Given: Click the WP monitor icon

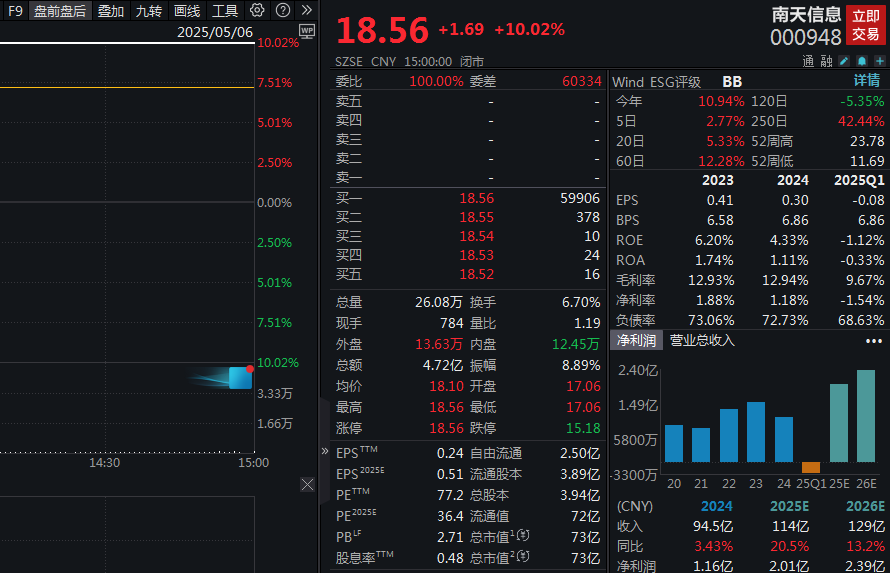Looking at the screenshot, I should pos(307,31).
